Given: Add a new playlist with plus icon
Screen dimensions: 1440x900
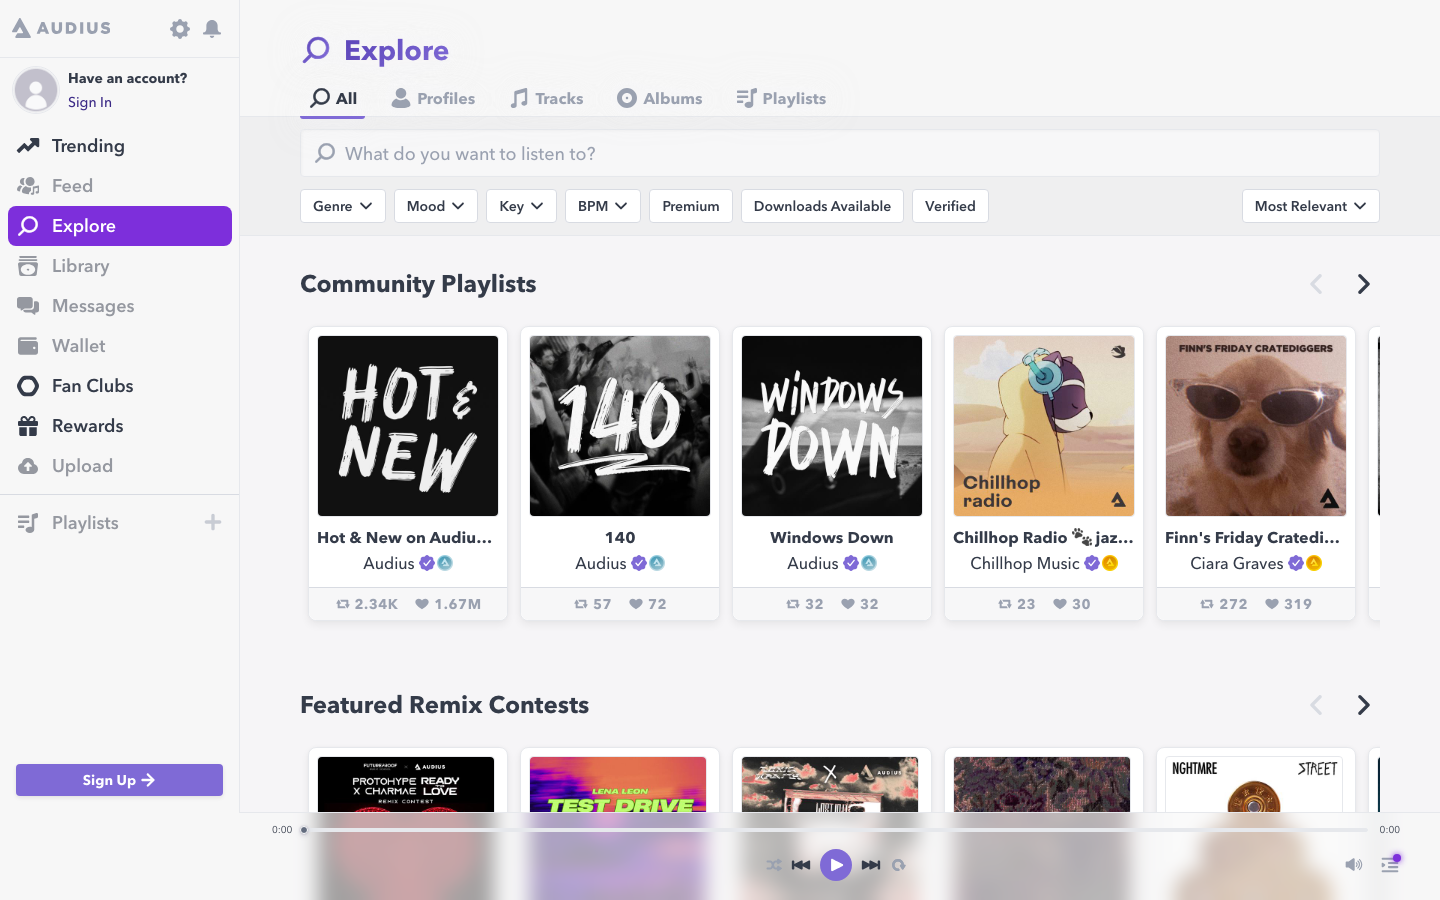Looking at the screenshot, I should 213,522.
